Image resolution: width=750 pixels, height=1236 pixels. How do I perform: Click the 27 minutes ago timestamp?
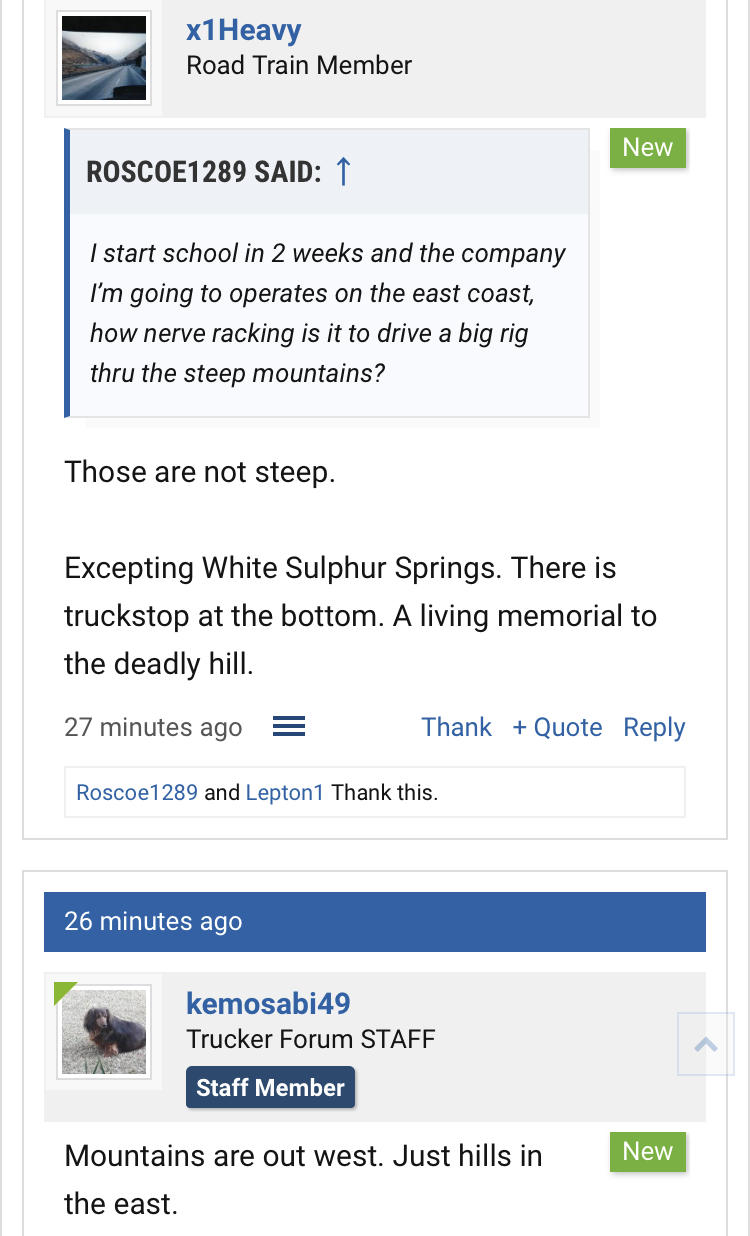(x=153, y=727)
